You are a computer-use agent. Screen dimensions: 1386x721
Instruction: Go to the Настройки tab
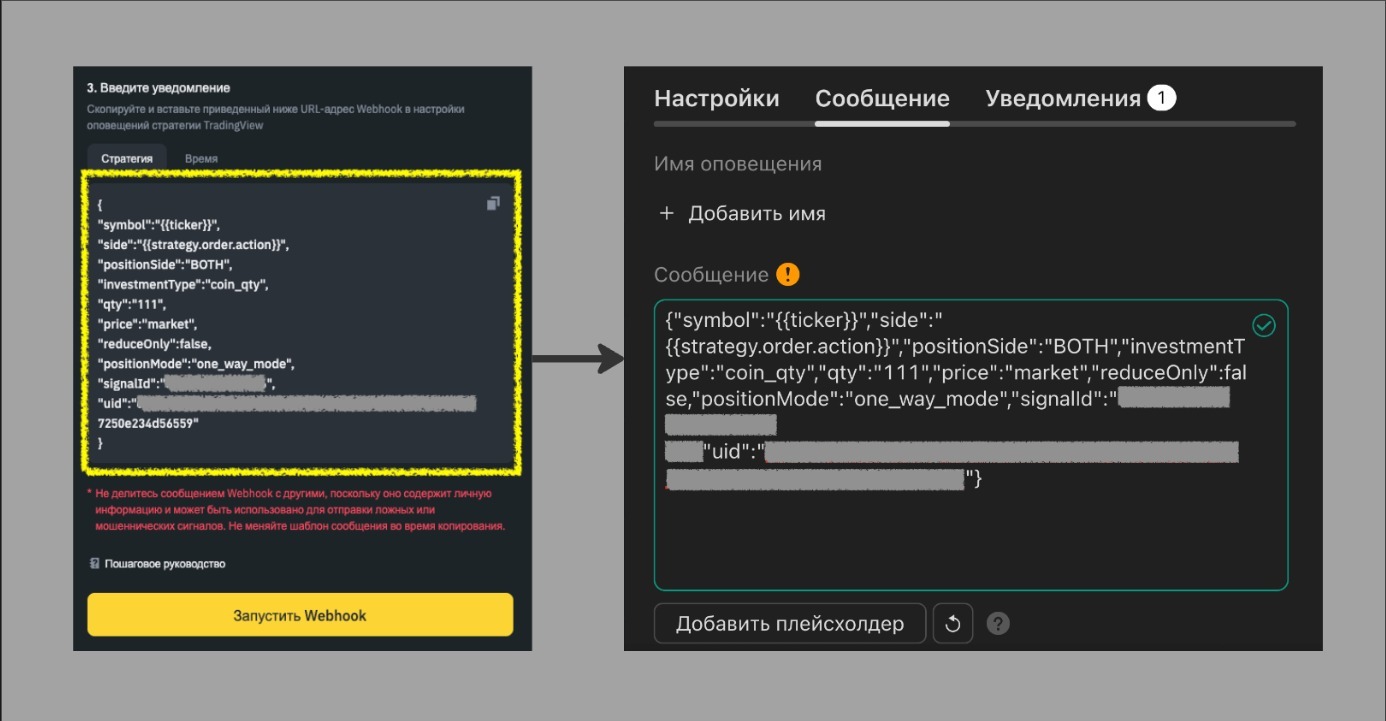pyautogui.click(x=716, y=98)
